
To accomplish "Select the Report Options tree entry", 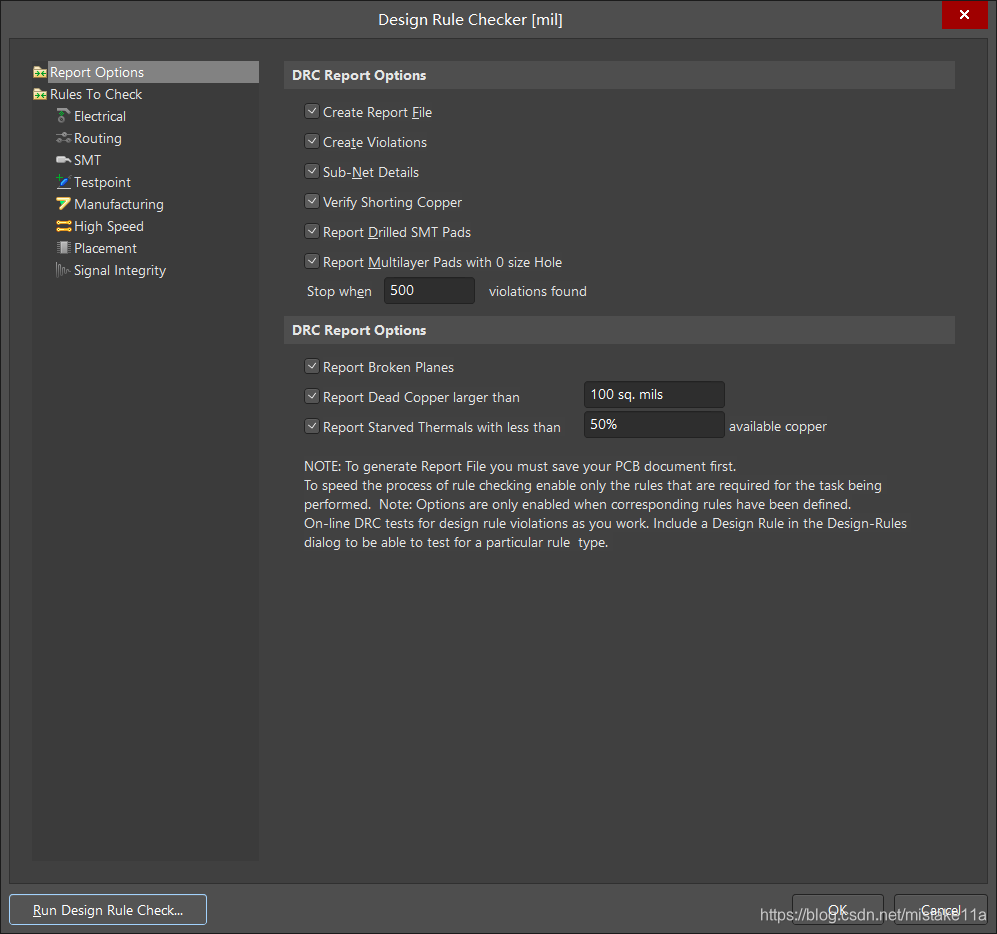I will (x=97, y=72).
